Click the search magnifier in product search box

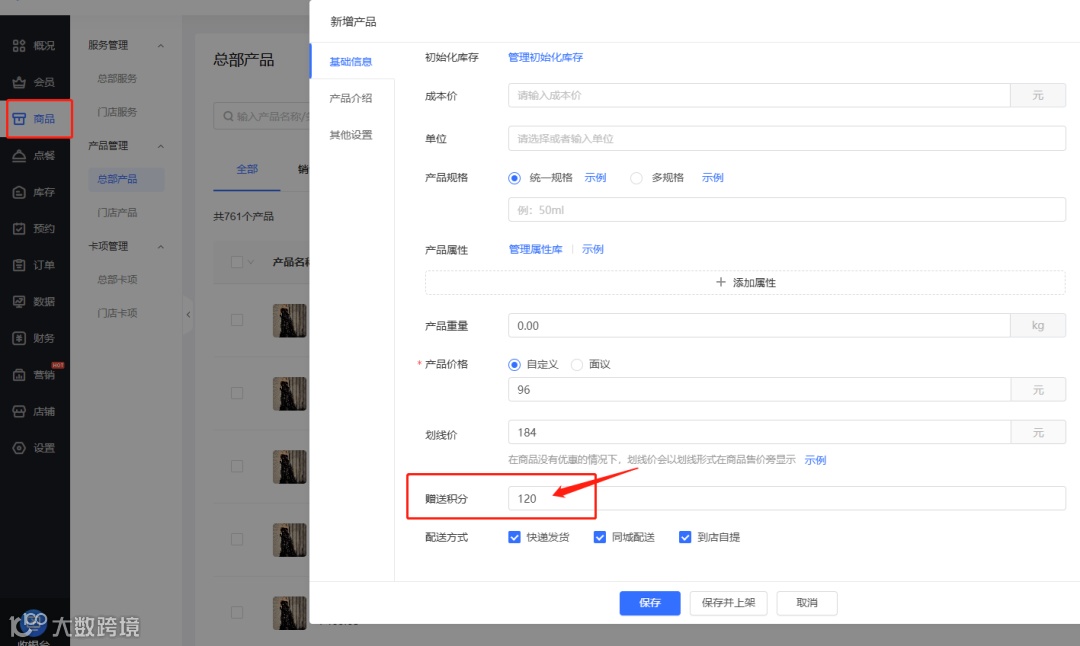click(228, 116)
